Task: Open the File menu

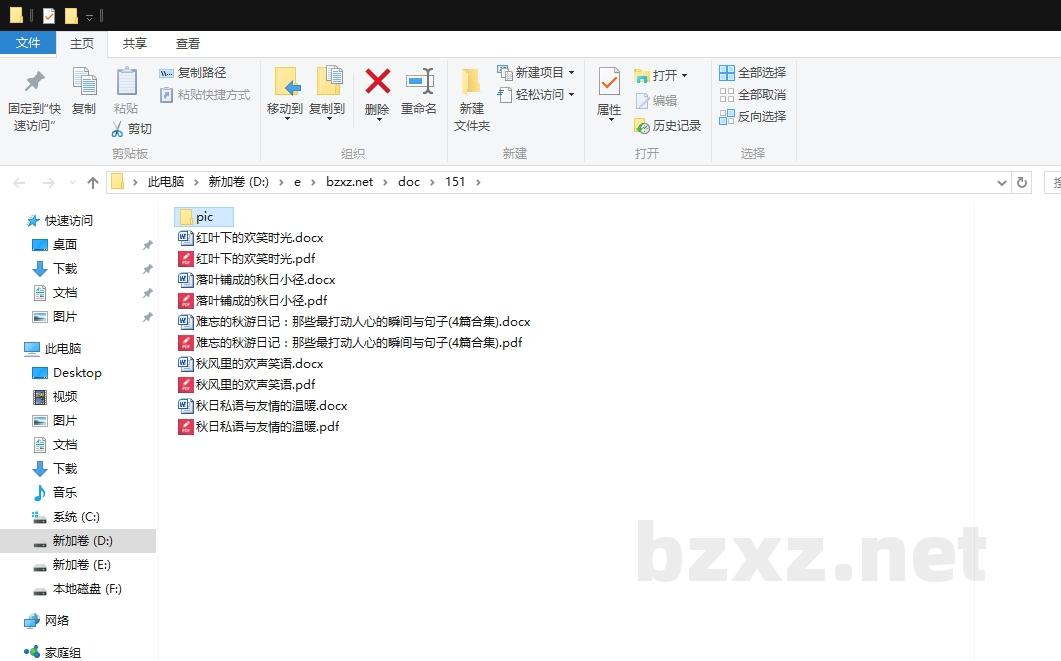Action: coord(28,44)
